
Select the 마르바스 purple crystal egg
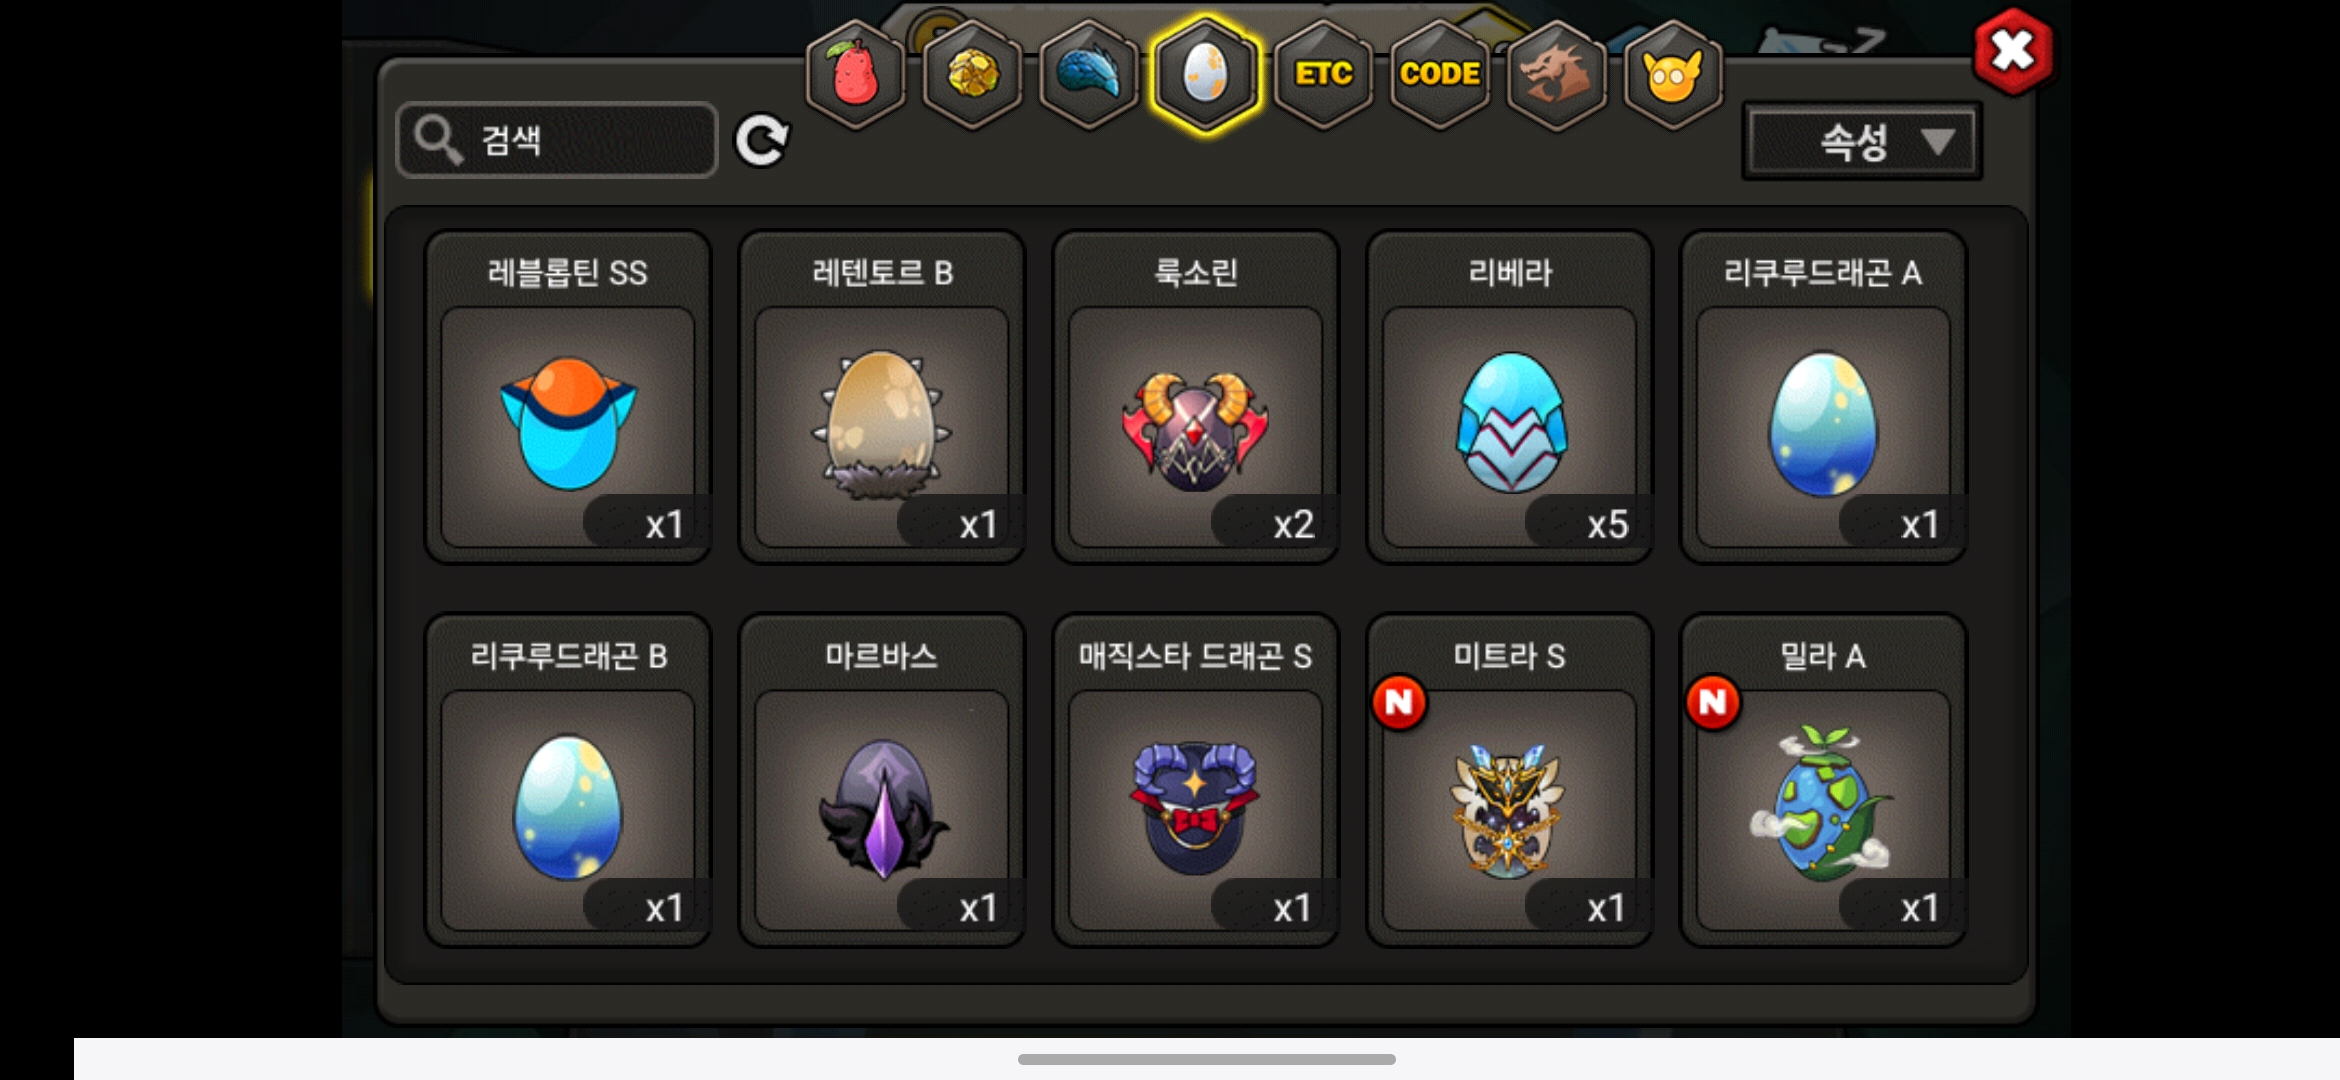click(882, 780)
